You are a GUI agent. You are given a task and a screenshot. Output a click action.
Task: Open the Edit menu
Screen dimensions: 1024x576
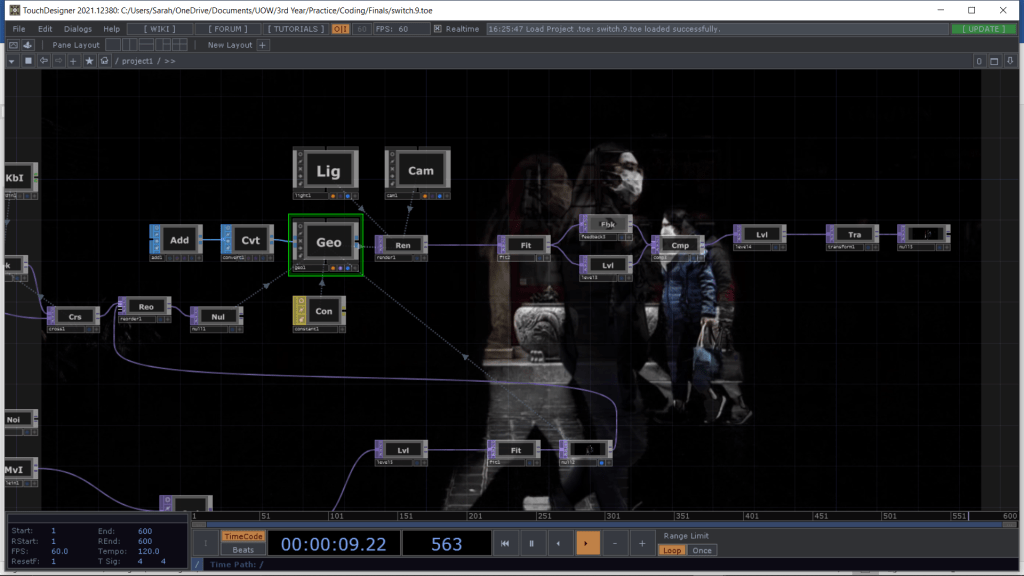(45, 29)
